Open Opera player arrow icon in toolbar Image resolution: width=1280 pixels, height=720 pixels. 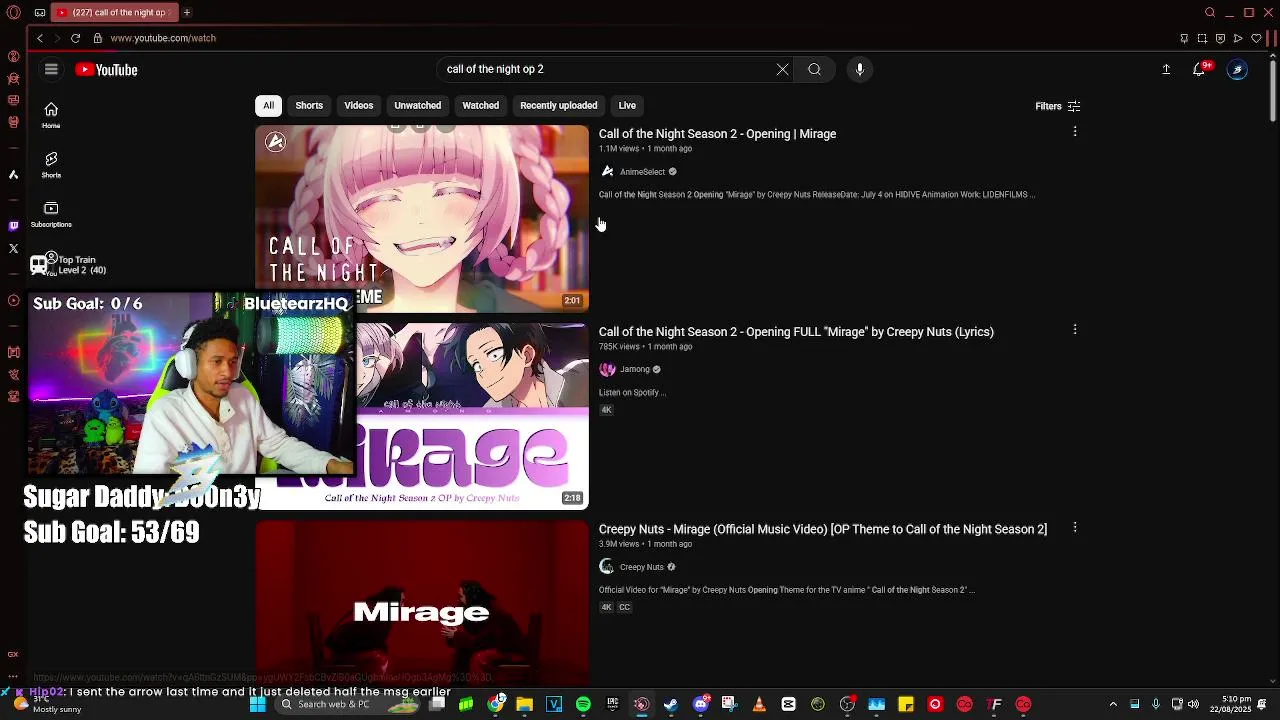click(x=1238, y=38)
